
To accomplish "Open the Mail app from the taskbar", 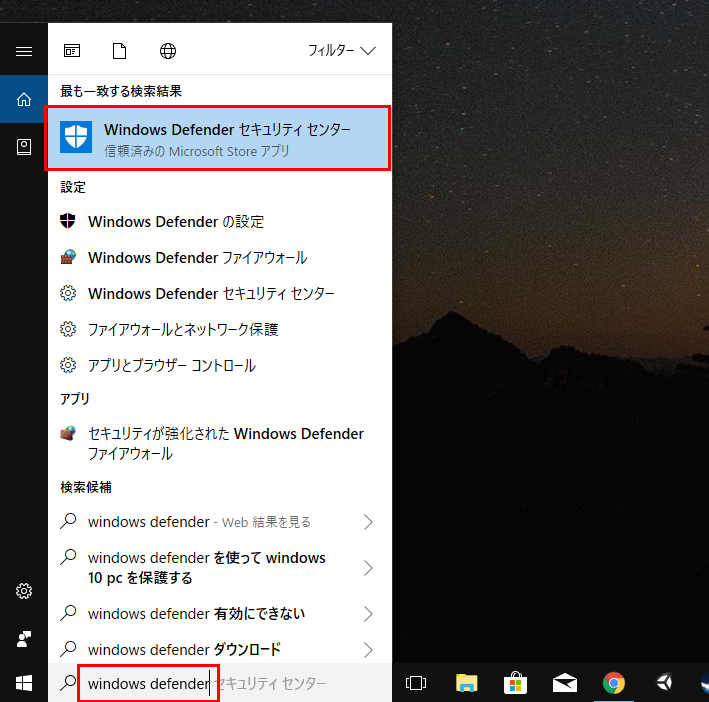I will [x=565, y=683].
